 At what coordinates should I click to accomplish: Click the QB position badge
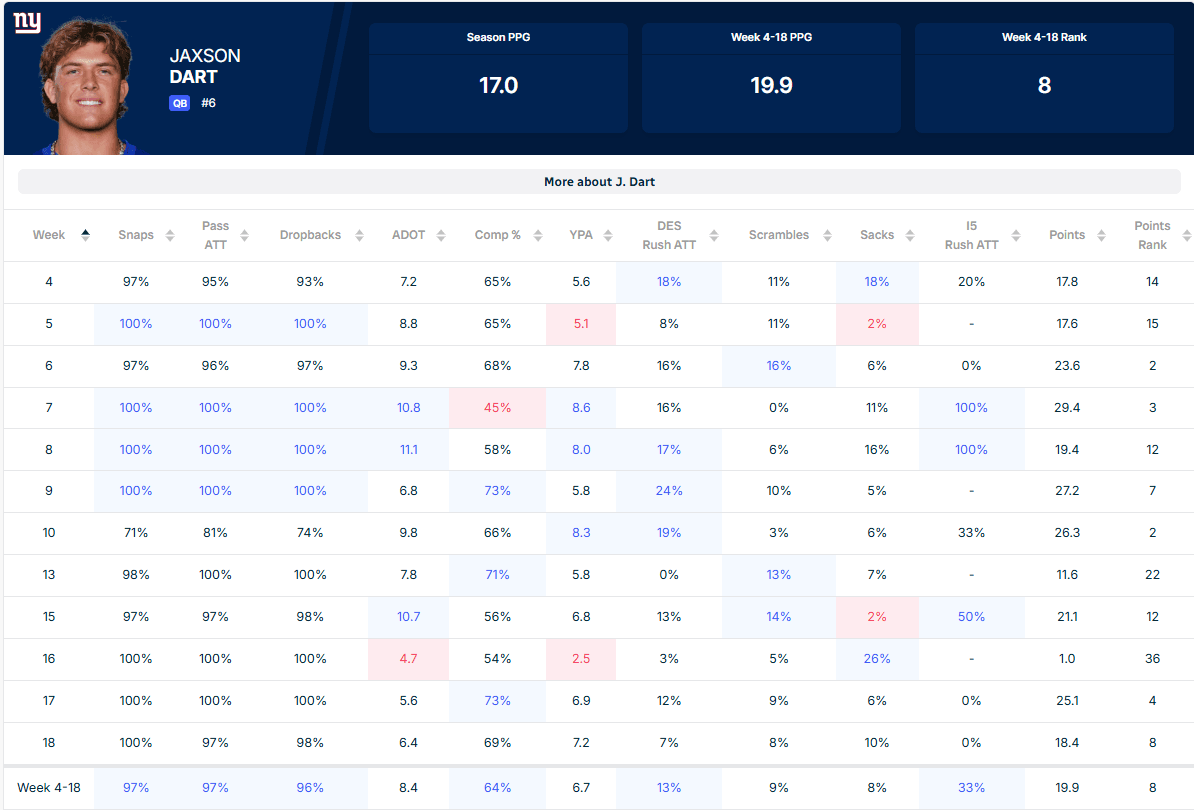pos(180,103)
